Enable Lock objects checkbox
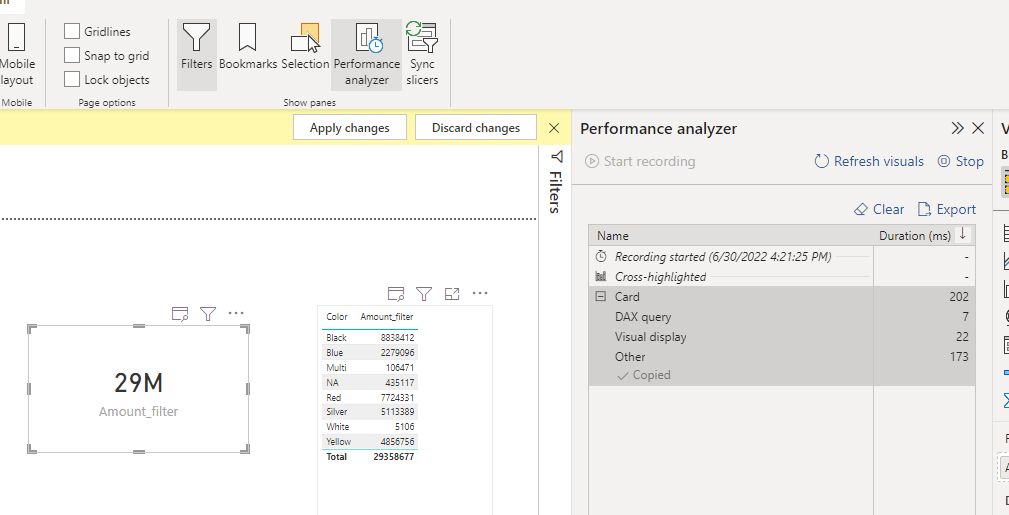Viewport: 1009px width, 515px height. [72, 80]
